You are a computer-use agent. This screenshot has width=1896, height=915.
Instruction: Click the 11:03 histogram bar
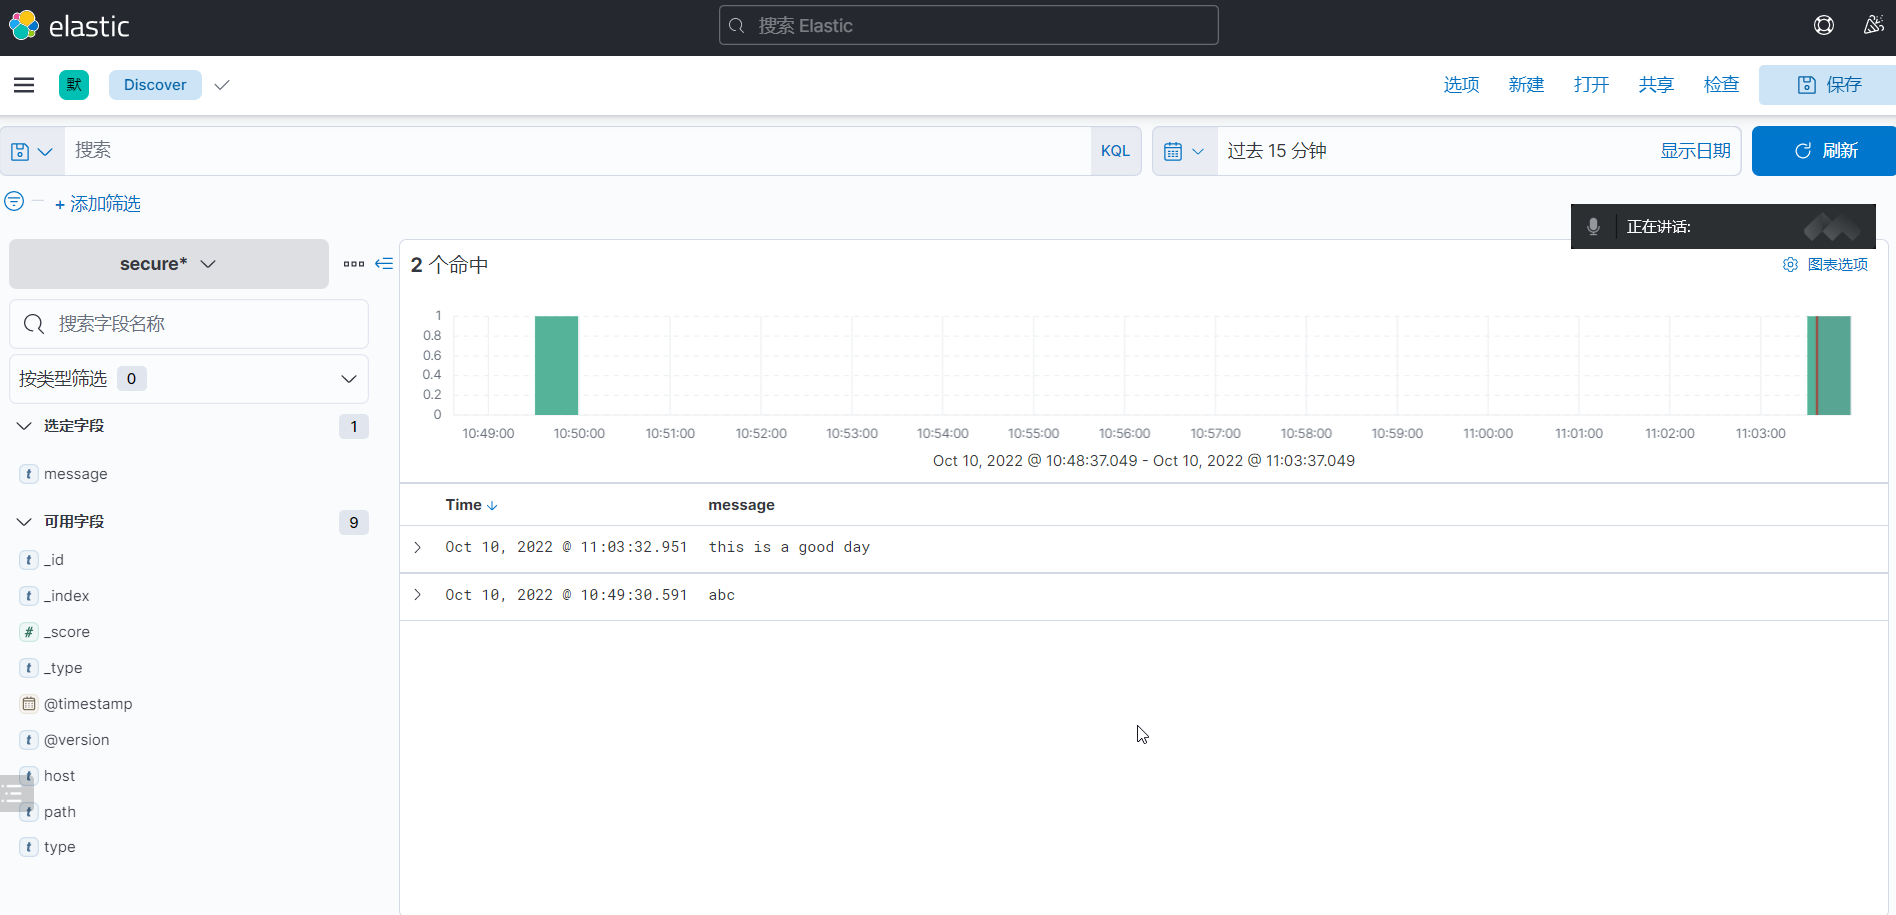pyautogui.click(x=1829, y=365)
